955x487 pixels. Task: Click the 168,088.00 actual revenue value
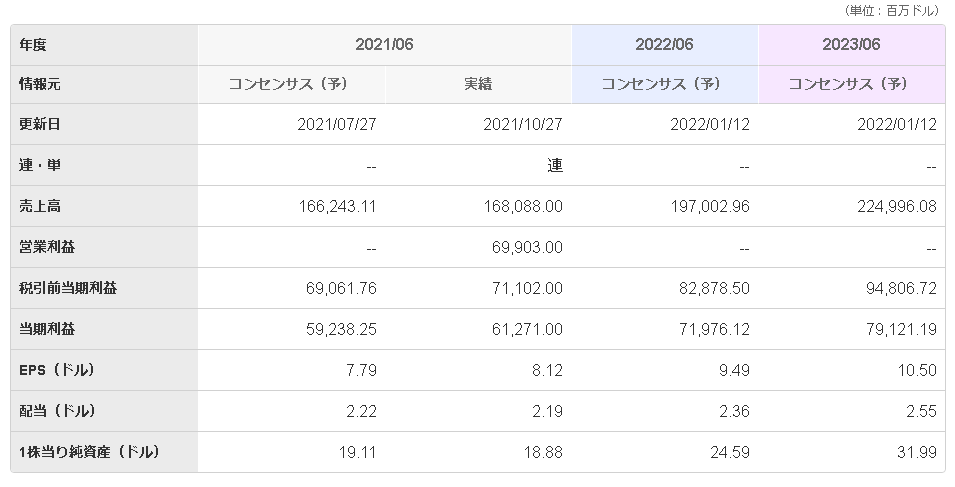click(x=520, y=206)
